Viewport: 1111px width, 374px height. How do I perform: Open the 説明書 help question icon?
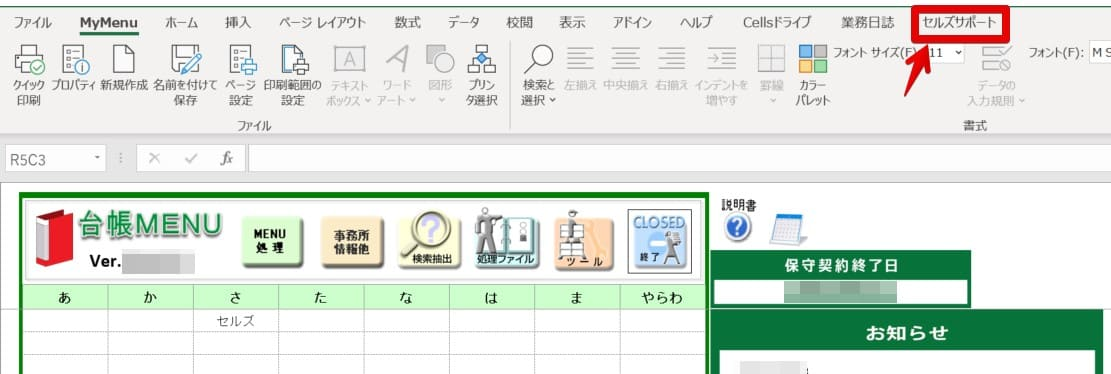click(738, 227)
